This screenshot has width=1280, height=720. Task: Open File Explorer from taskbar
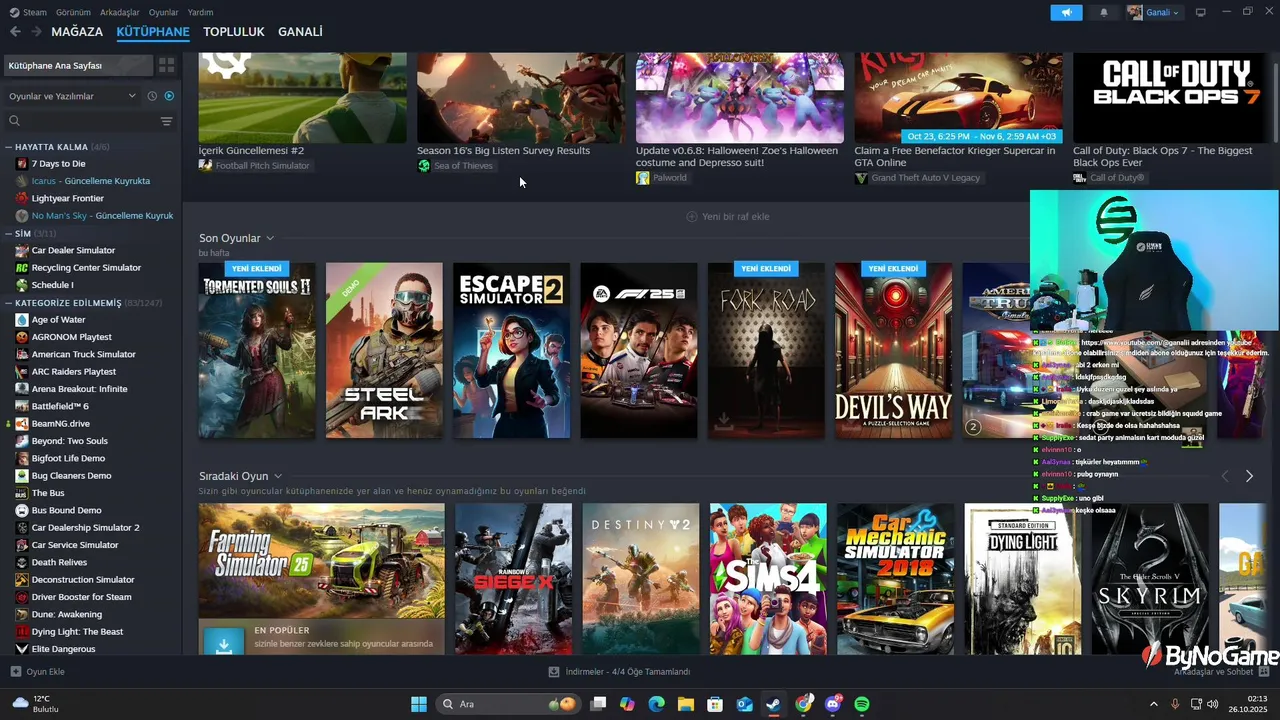click(686, 704)
